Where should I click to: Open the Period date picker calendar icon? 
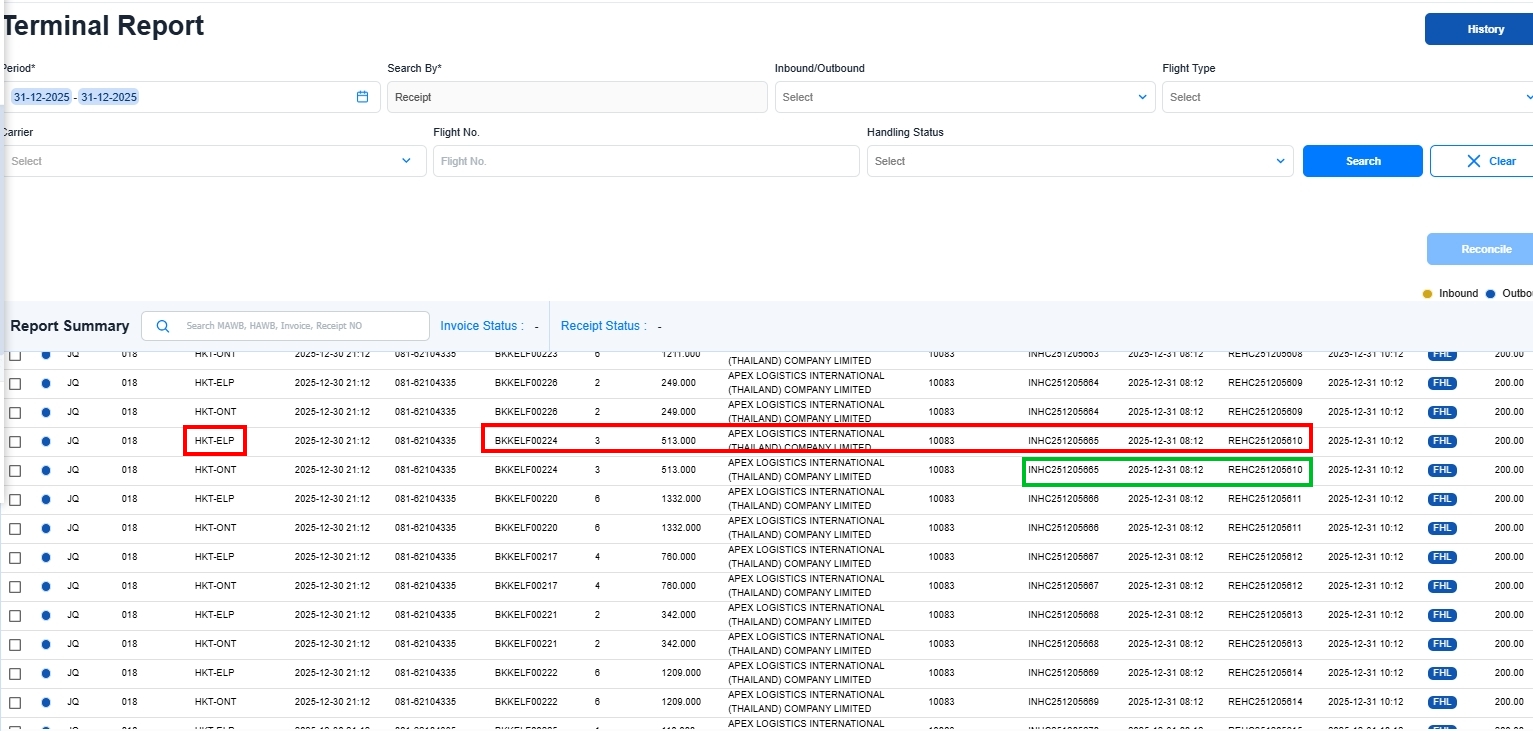click(x=362, y=97)
